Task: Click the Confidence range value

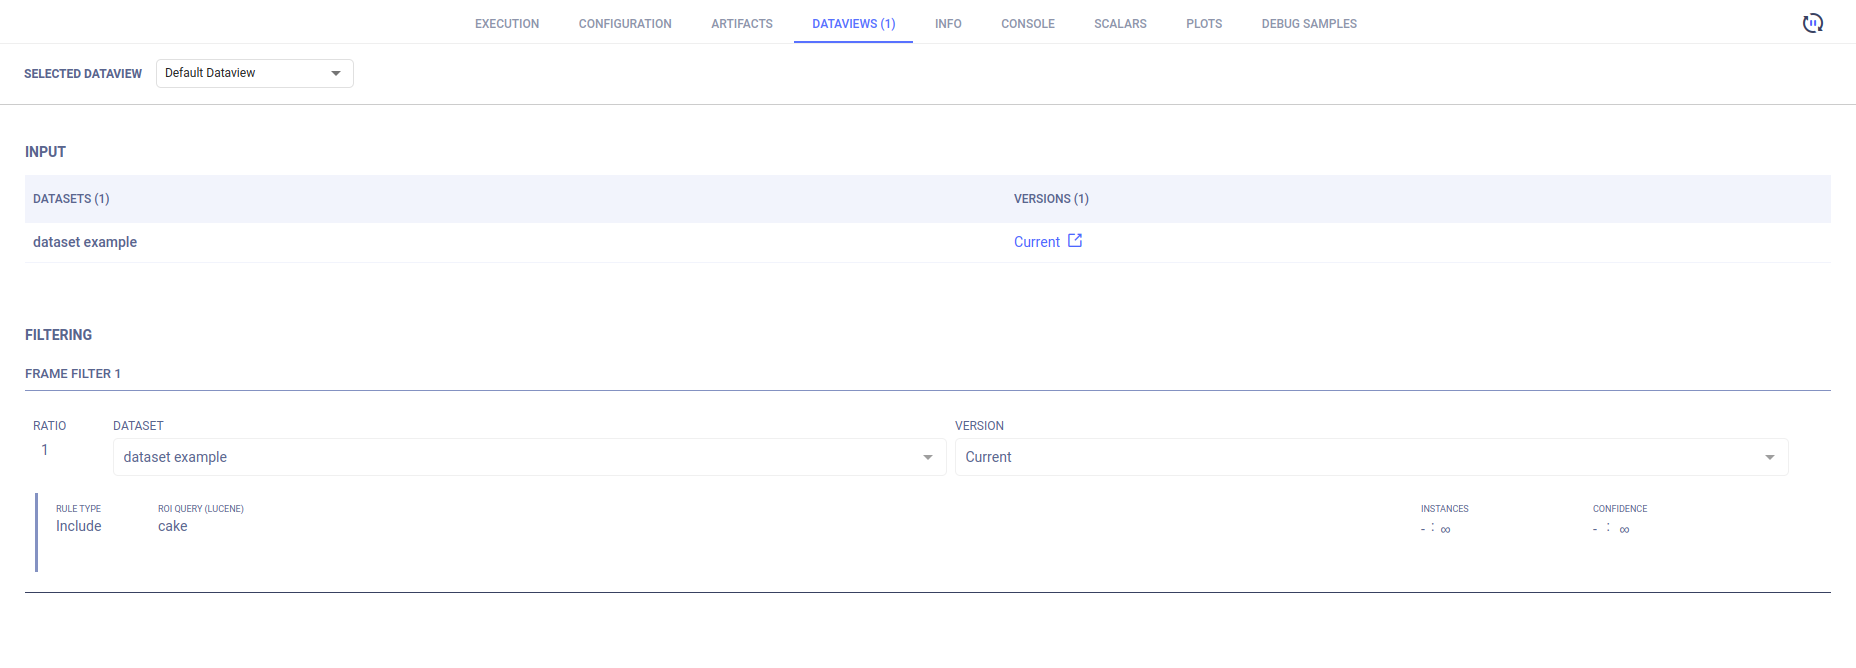Action: 1611,528
